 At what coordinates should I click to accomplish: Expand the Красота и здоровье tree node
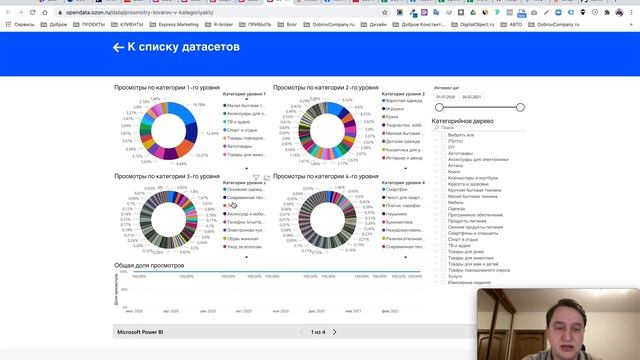point(436,184)
